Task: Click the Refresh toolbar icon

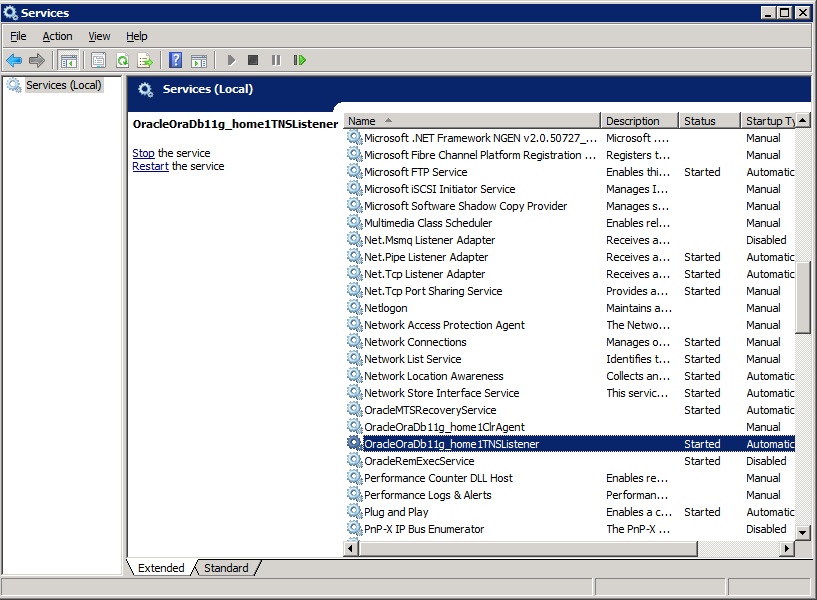Action: [122, 60]
